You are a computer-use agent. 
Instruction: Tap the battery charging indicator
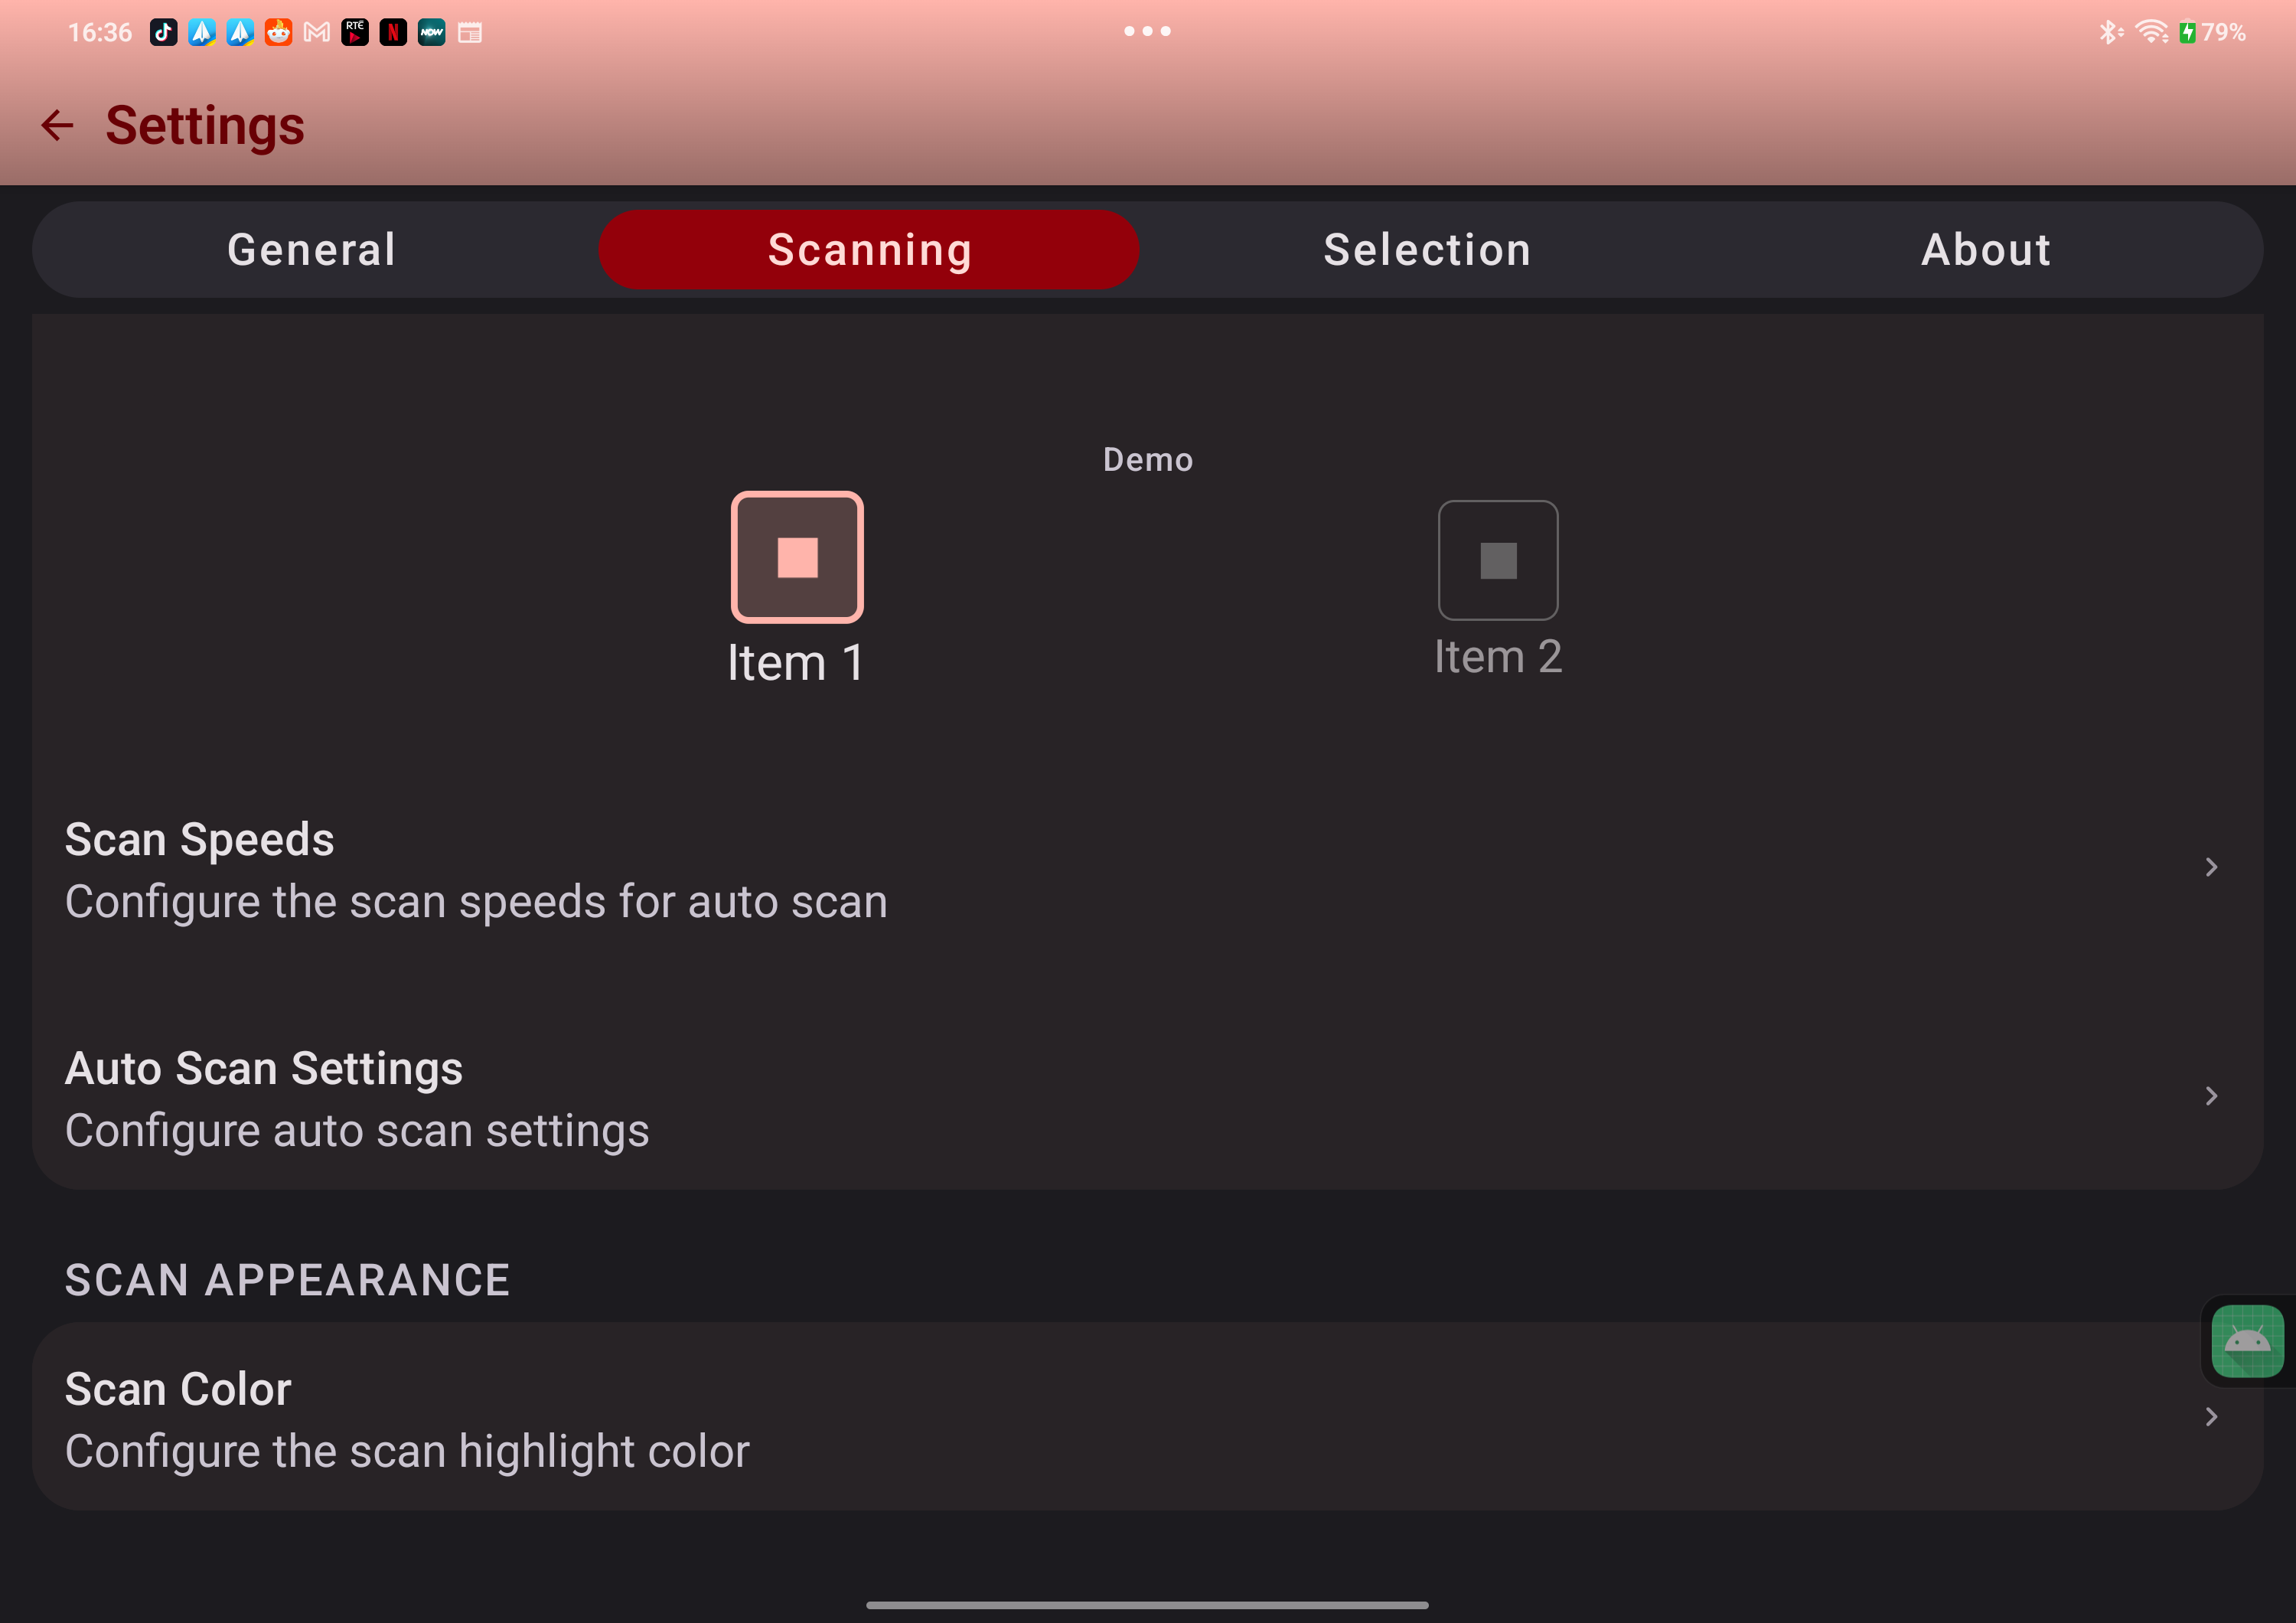pos(2187,32)
